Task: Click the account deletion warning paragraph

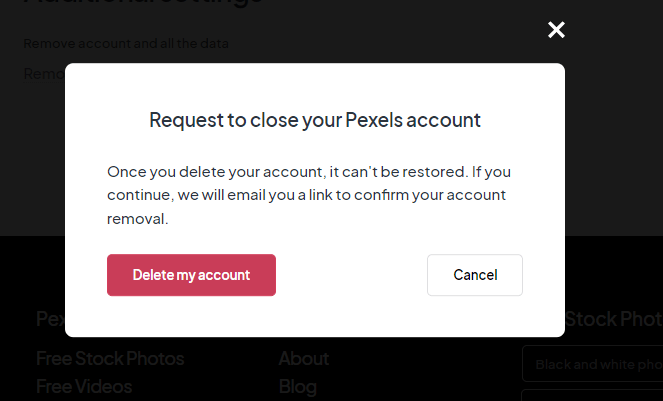Action: 309,194
